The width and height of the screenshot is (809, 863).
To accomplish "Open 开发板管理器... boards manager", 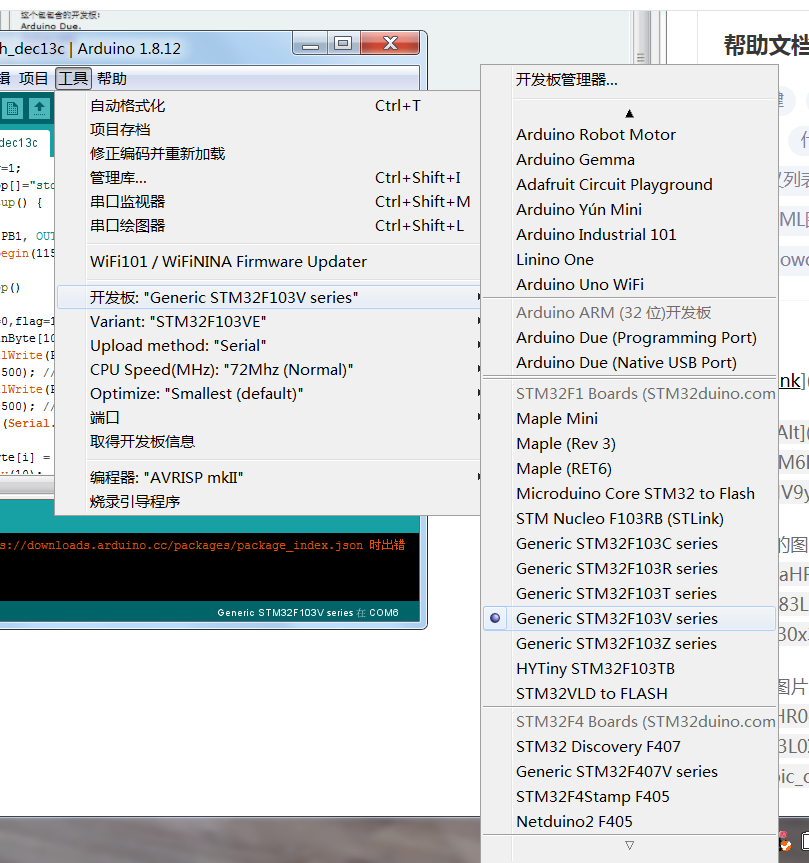I will point(629,80).
